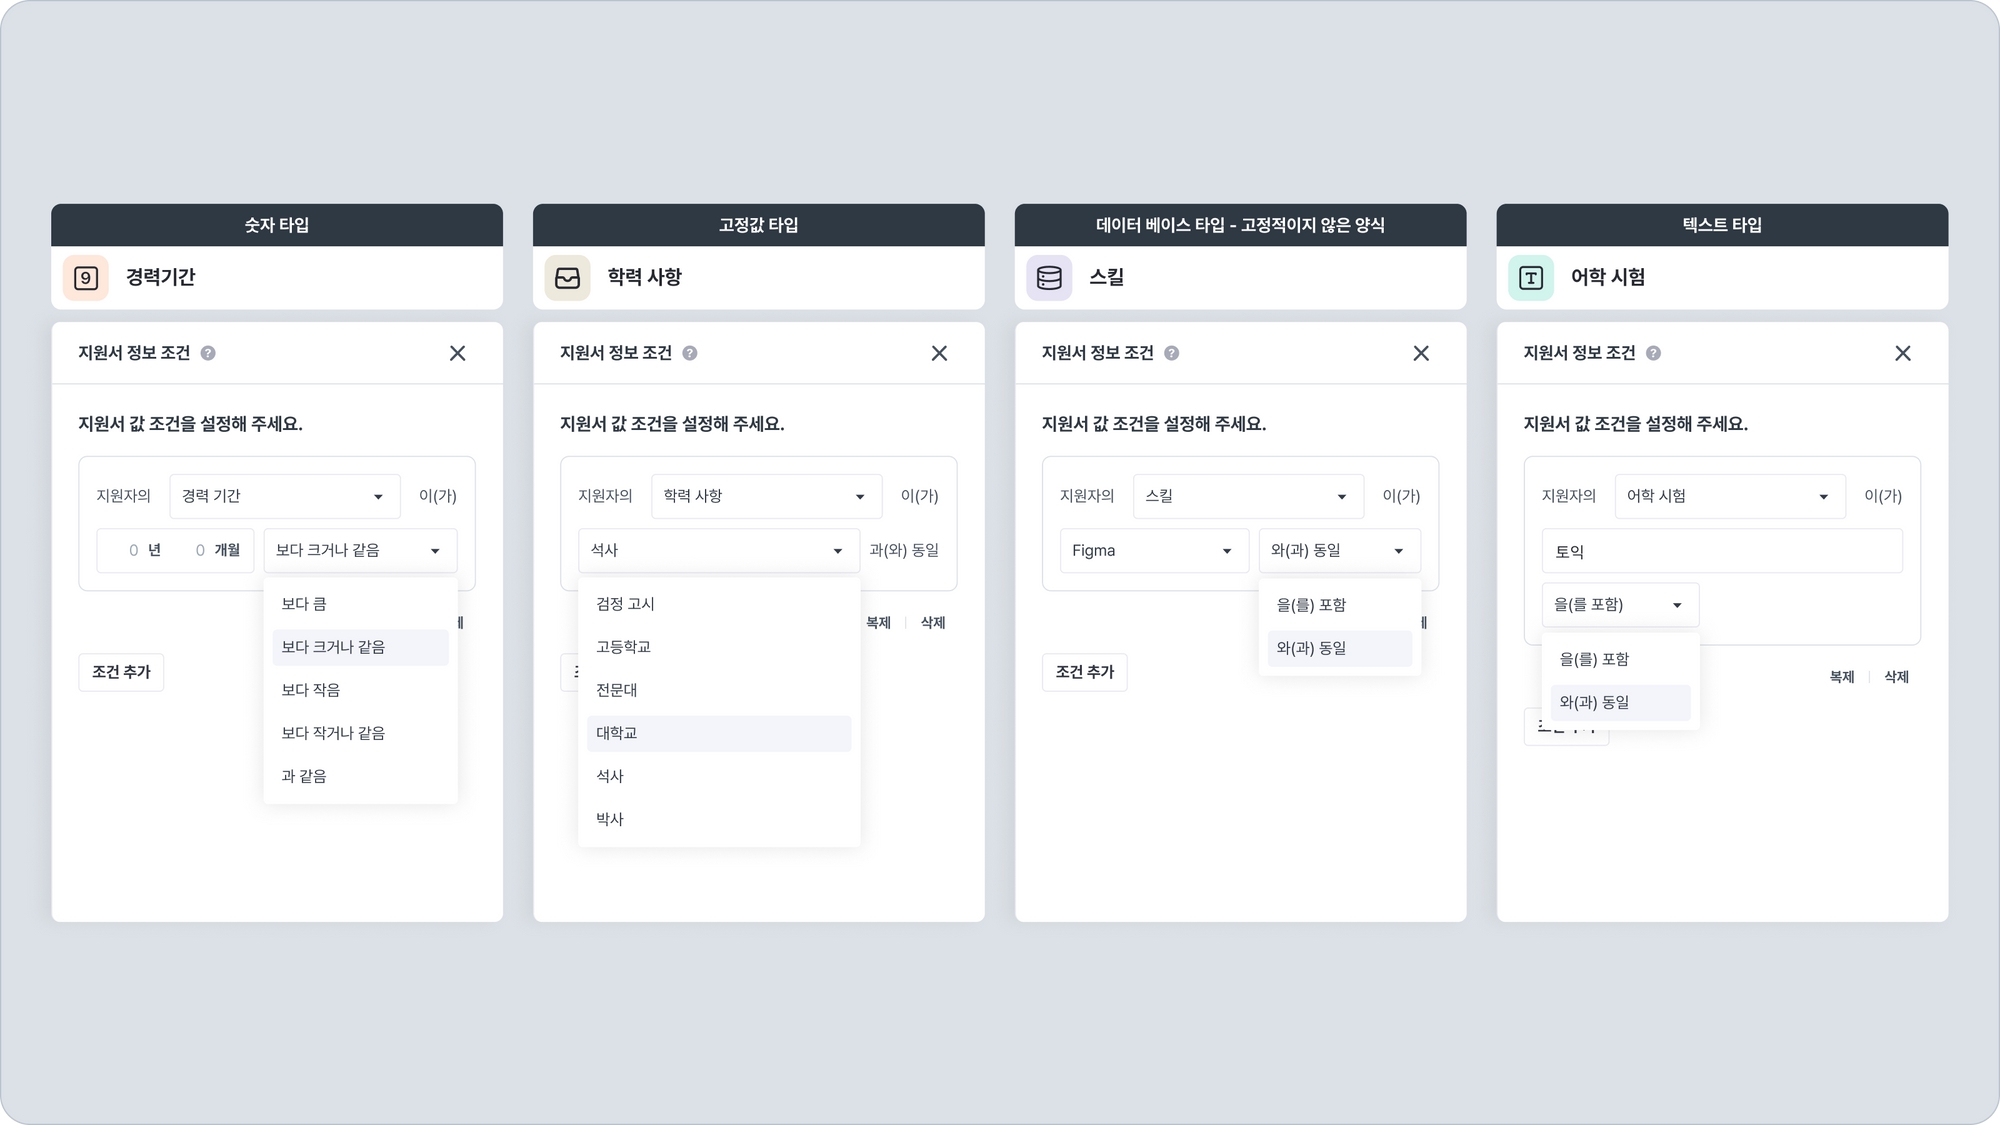Image resolution: width=2000 pixels, height=1125 pixels.
Task: Open the Figma skill dropdown
Action: [1152, 550]
